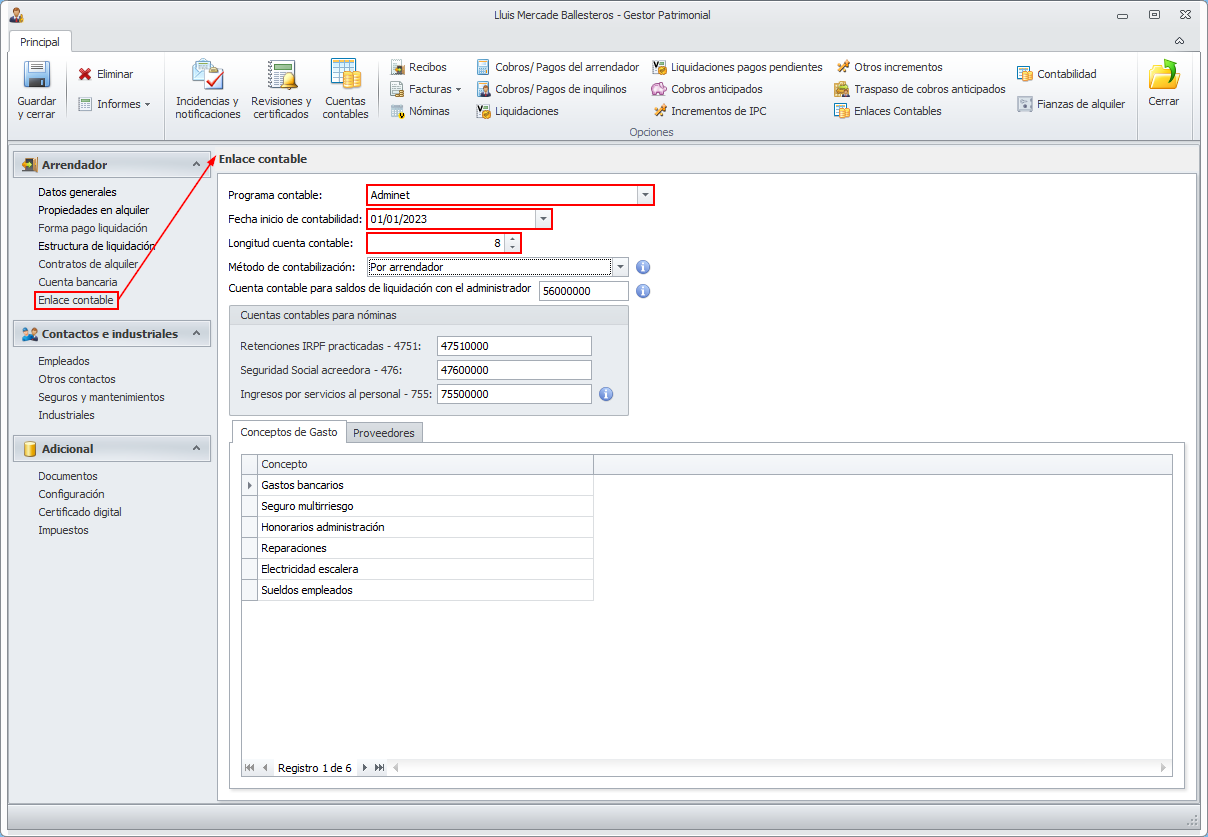Open Seguros y mantenimientos
1208x837 pixels.
point(101,397)
